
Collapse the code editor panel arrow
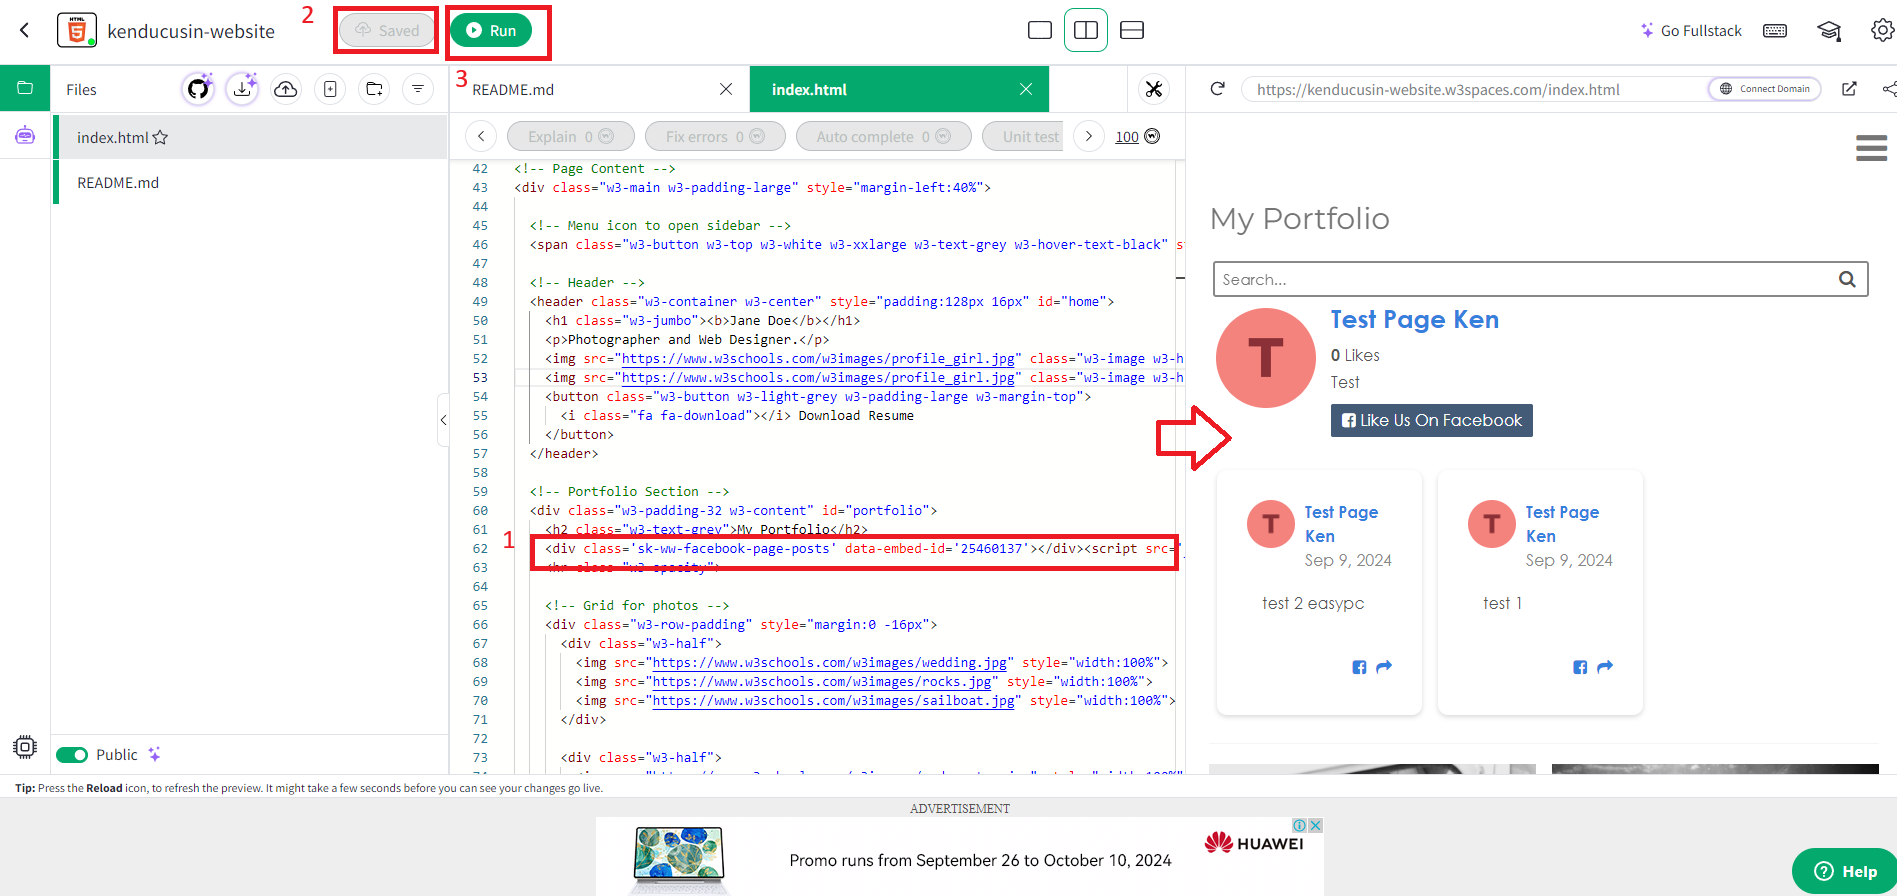coord(443,420)
